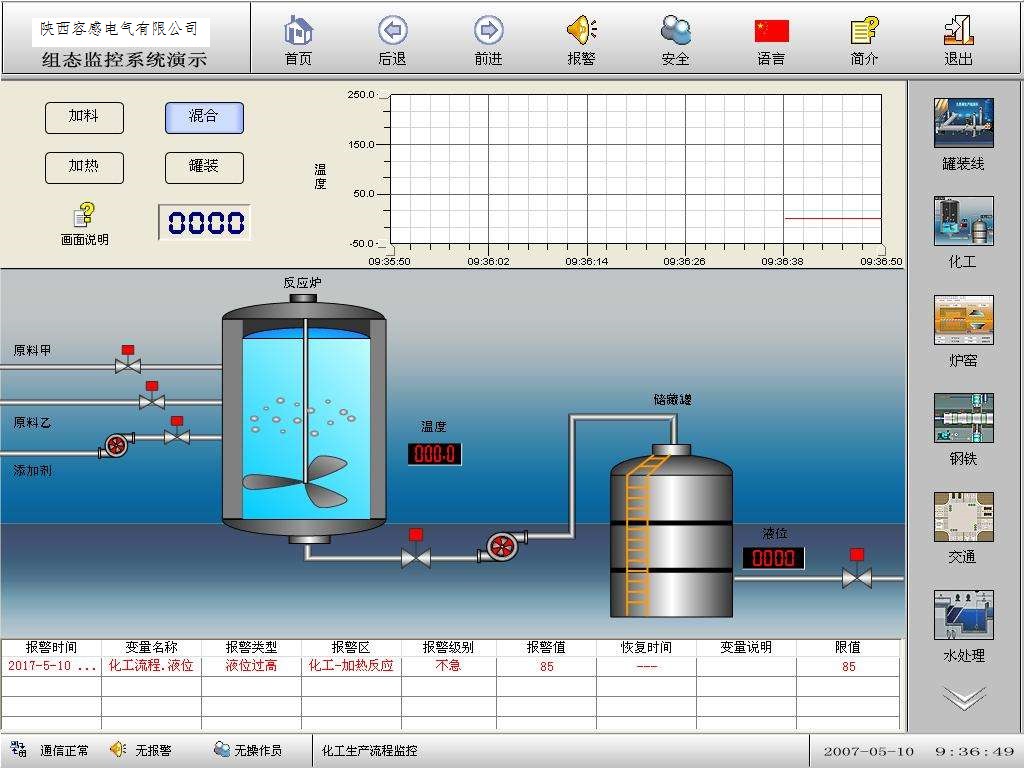Click the 通信正常 status icon
The height and width of the screenshot is (768, 1024).
point(18,749)
